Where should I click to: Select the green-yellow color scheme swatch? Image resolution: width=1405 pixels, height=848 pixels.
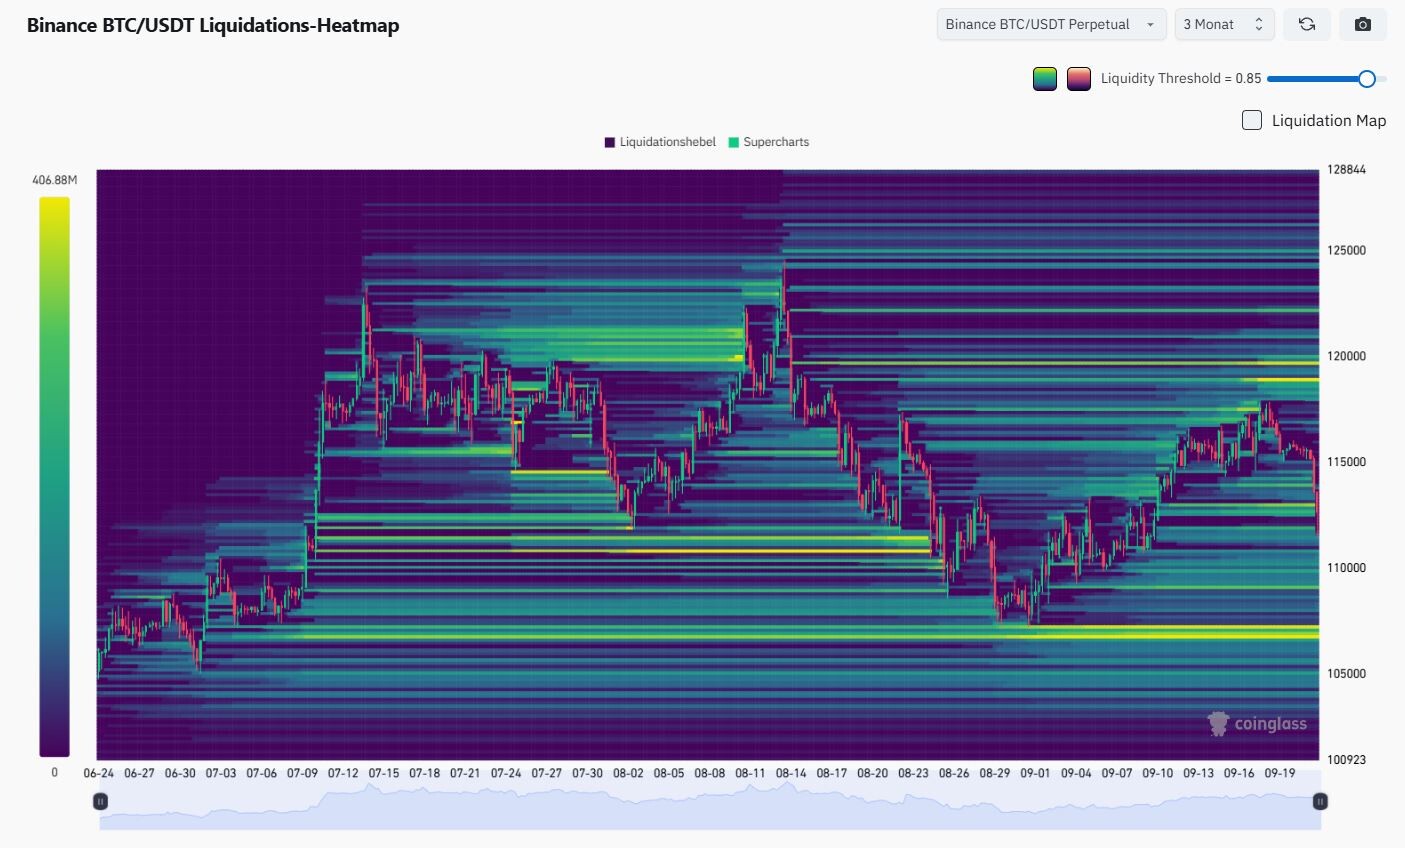1045,79
